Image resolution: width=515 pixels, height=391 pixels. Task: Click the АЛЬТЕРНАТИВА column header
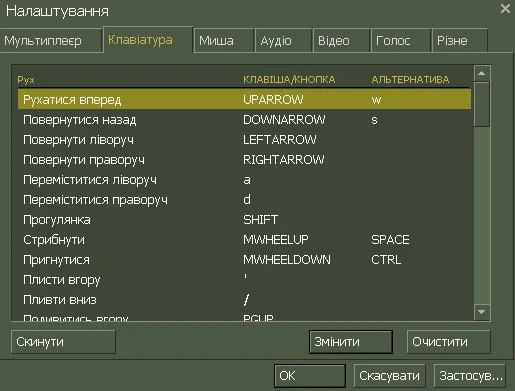tap(410, 80)
